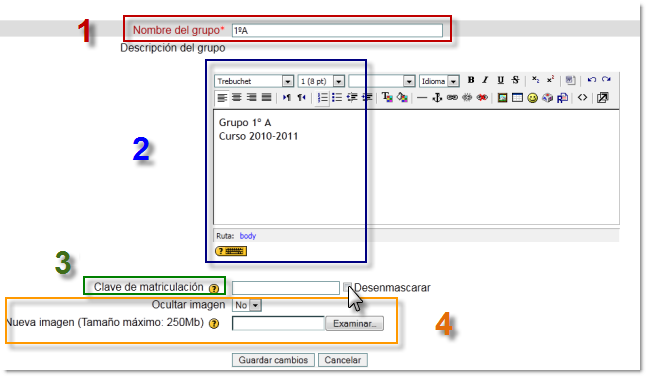Screen dimensions: 646x376
Task: Insert an image in the editor
Action: pyautogui.click(x=502, y=98)
